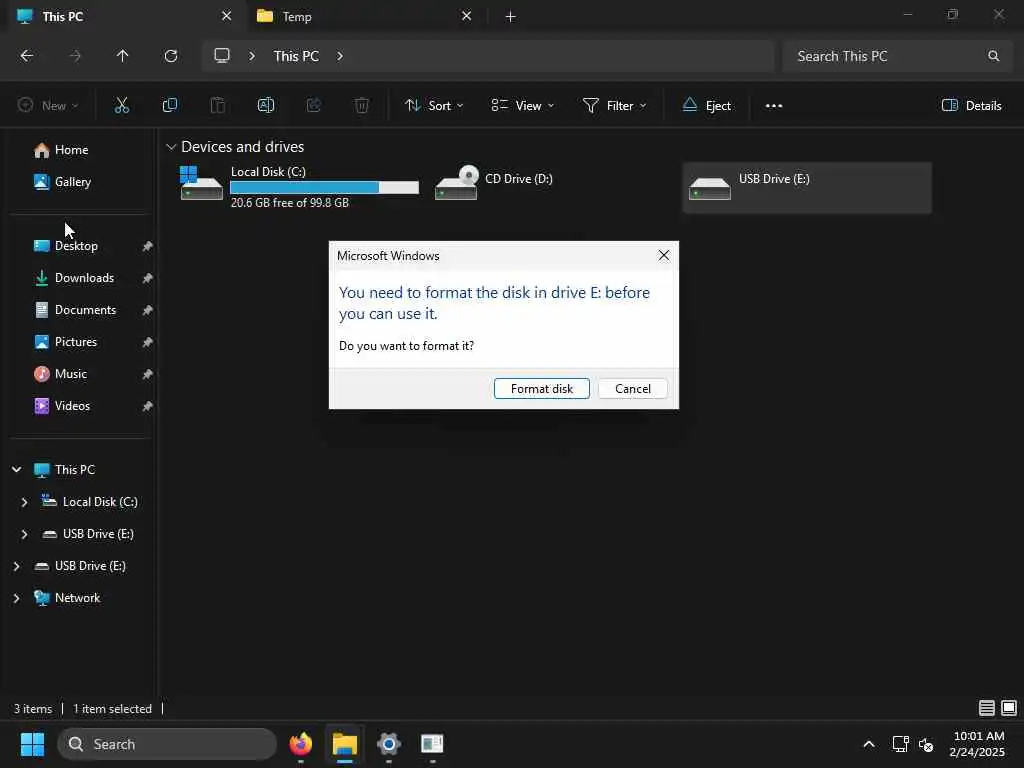The width and height of the screenshot is (1024, 768).
Task: Click the chevron after This PC in address bar
Action: (340, 56)
